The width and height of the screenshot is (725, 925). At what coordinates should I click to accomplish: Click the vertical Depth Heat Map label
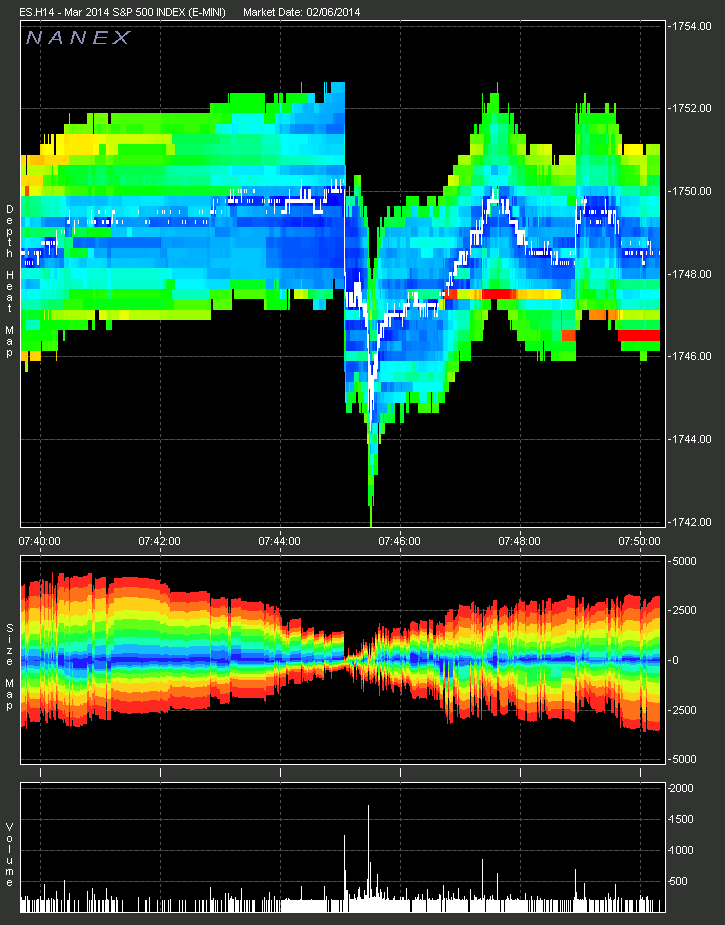pyautogui.click(x=10, y=270)
